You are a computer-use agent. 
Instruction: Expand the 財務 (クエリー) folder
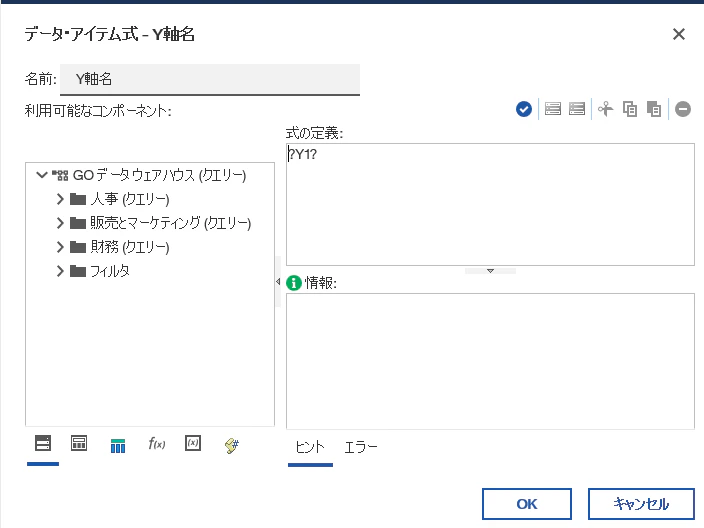point(60,247)
